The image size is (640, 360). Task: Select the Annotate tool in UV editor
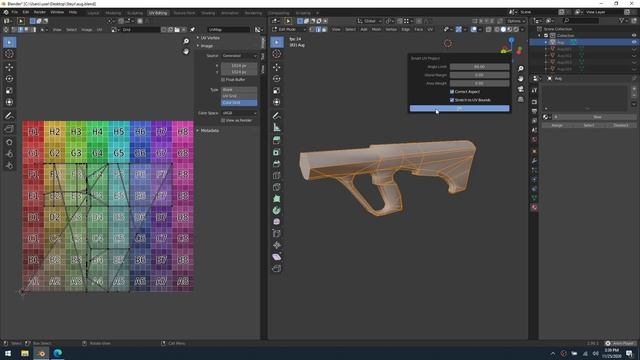click(9, 116)
